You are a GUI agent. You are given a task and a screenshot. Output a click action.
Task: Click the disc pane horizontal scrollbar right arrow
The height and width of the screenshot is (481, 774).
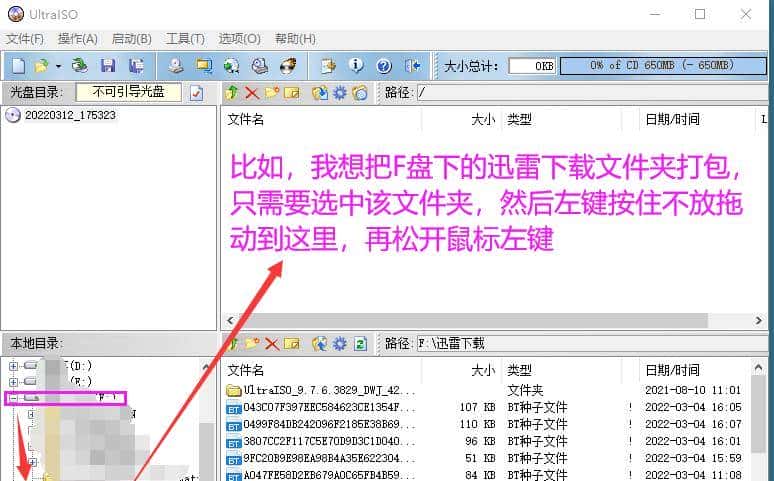click(759, 321)
